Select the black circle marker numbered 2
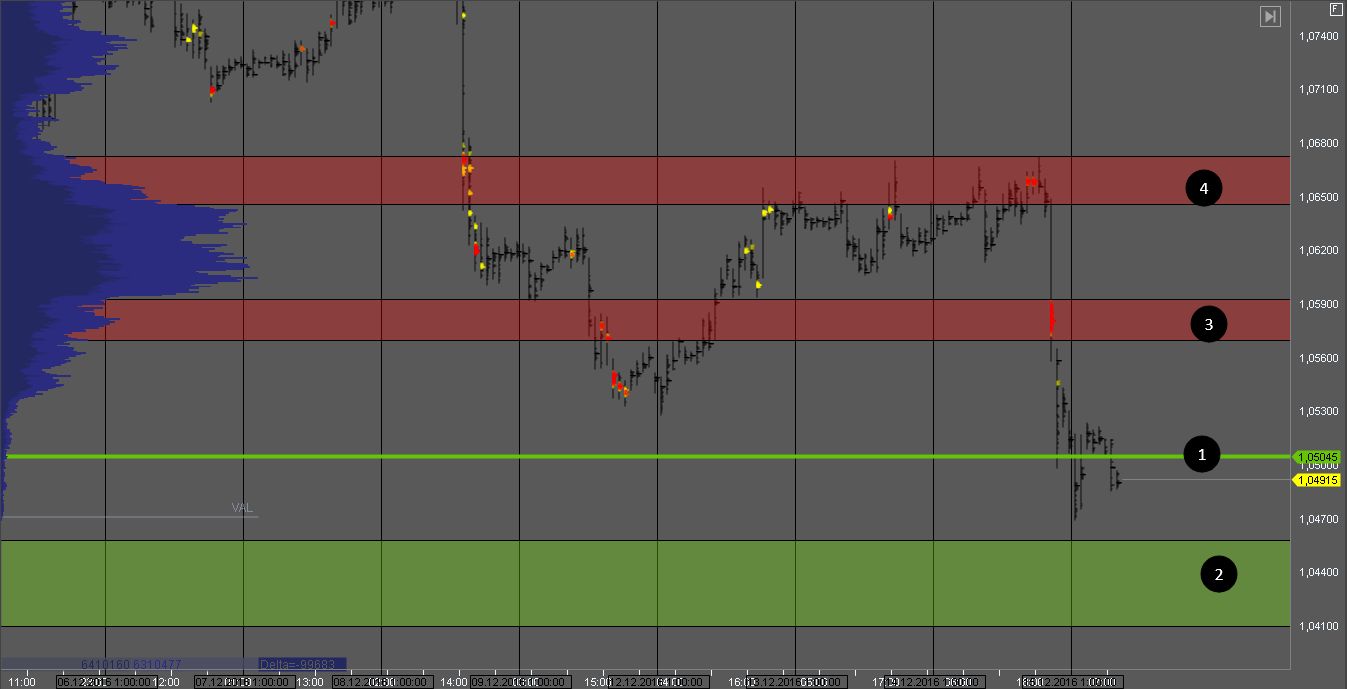1347x689 pixels. [x=1218, y=574]
